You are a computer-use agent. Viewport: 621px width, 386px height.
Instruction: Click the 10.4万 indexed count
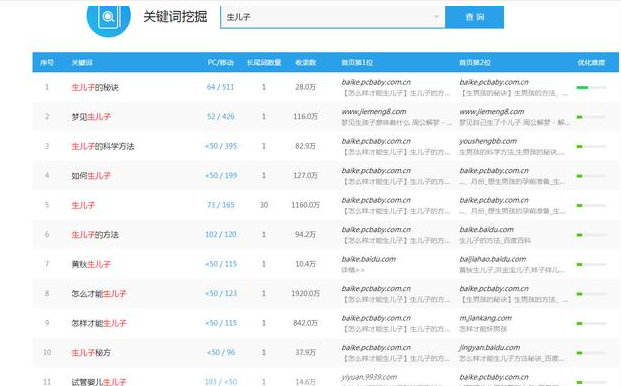click(x=305, y=264)
